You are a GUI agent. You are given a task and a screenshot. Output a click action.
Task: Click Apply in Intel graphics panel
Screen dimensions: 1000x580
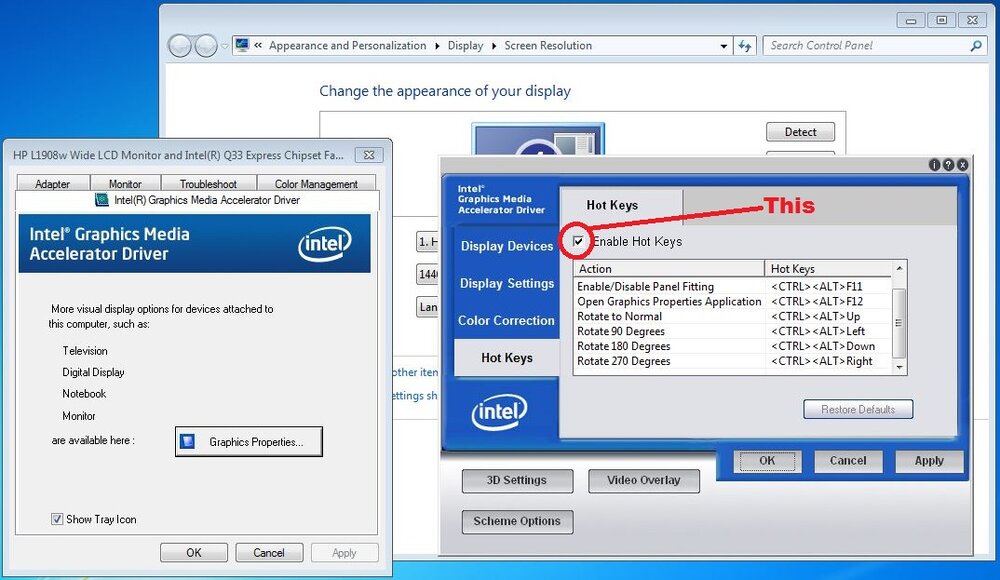pyautogui.click(x=929, y=461)
